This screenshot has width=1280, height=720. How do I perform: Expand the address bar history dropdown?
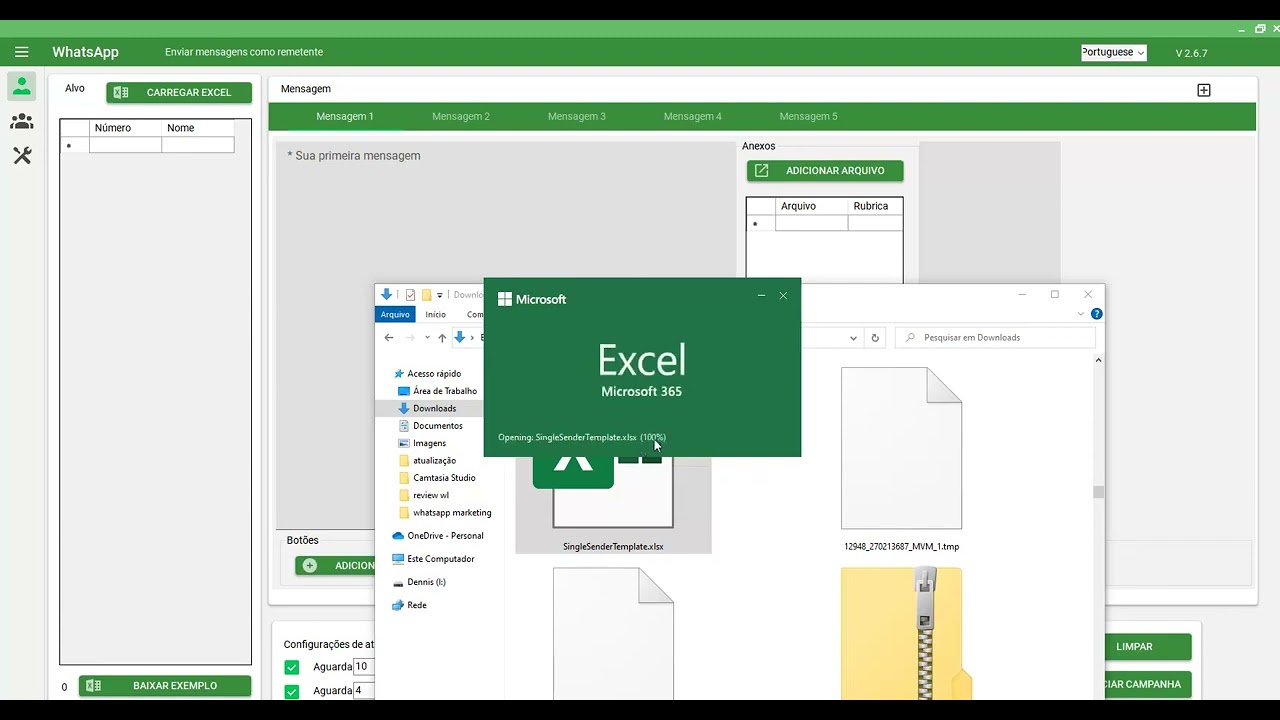(x=853, y=338)
